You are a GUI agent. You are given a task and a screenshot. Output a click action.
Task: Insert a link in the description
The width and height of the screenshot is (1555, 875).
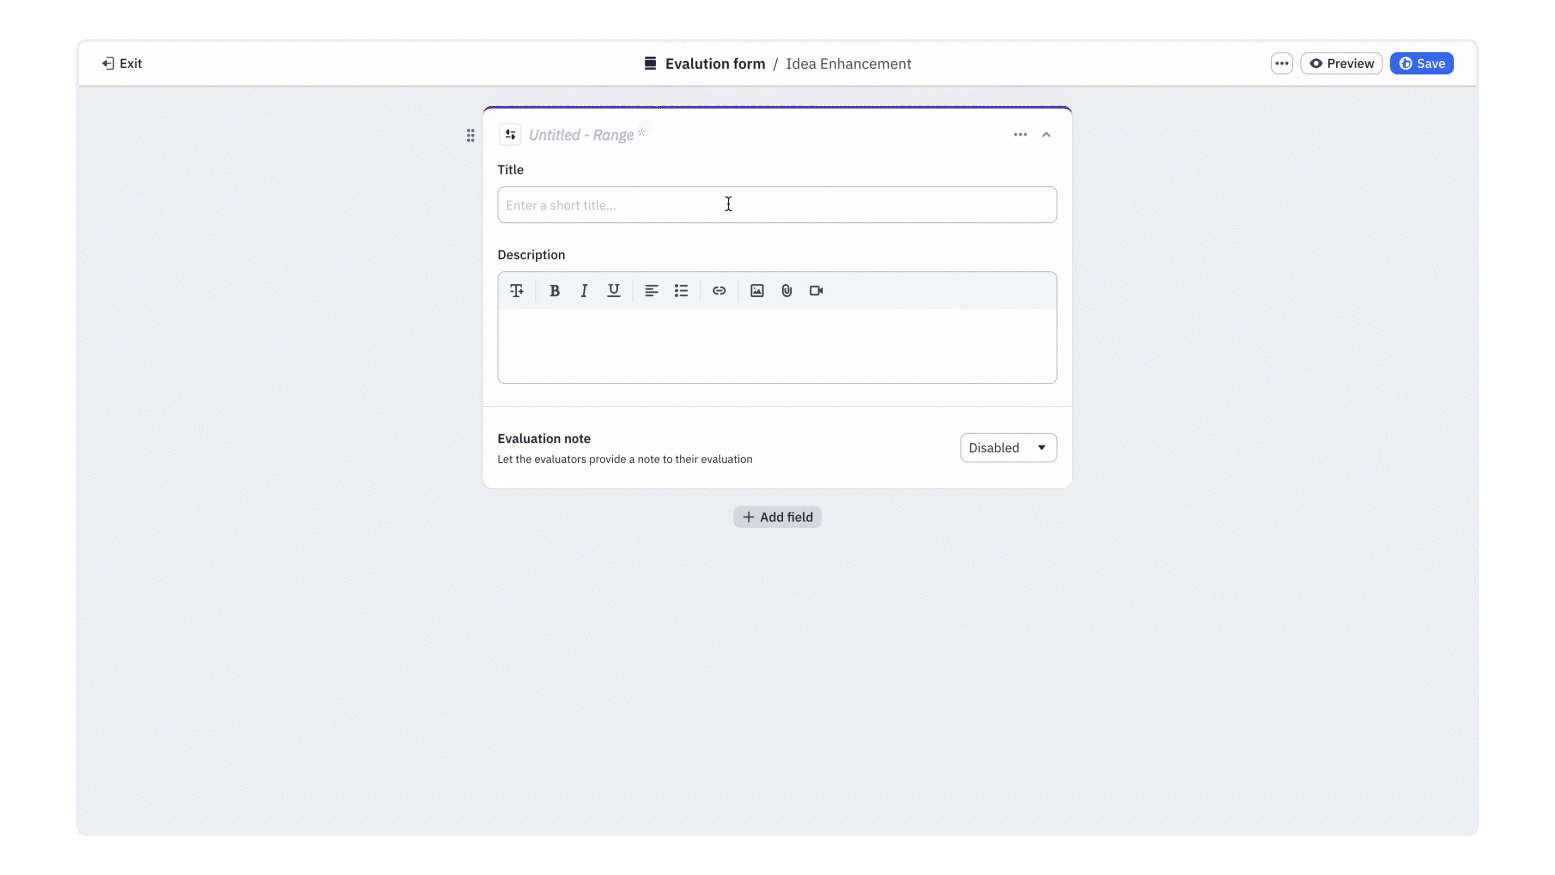719,290
